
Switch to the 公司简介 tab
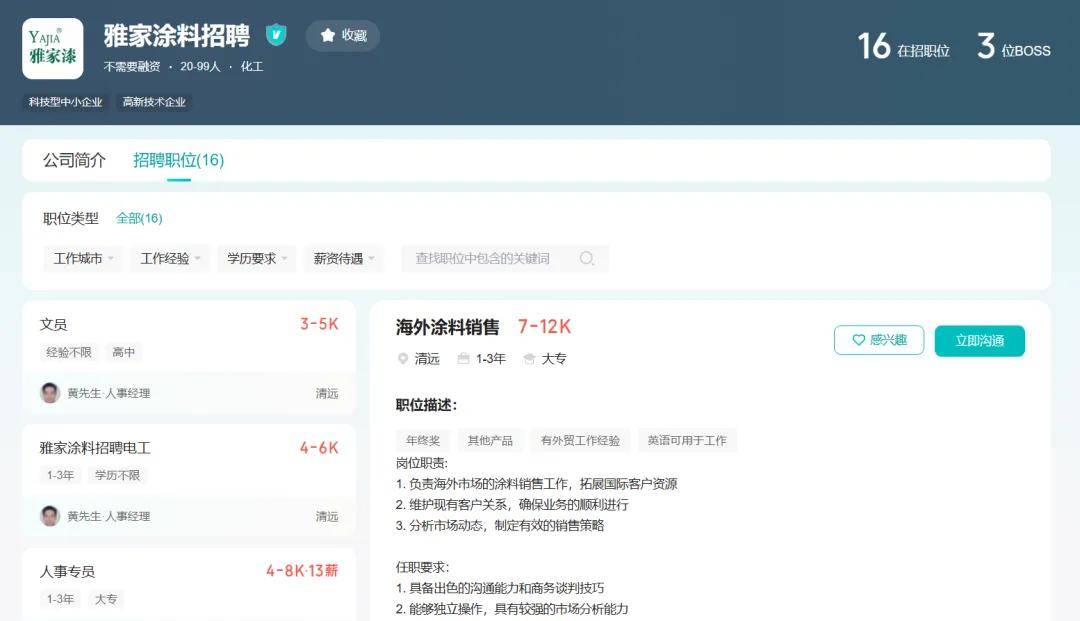[x=74, y=160]
